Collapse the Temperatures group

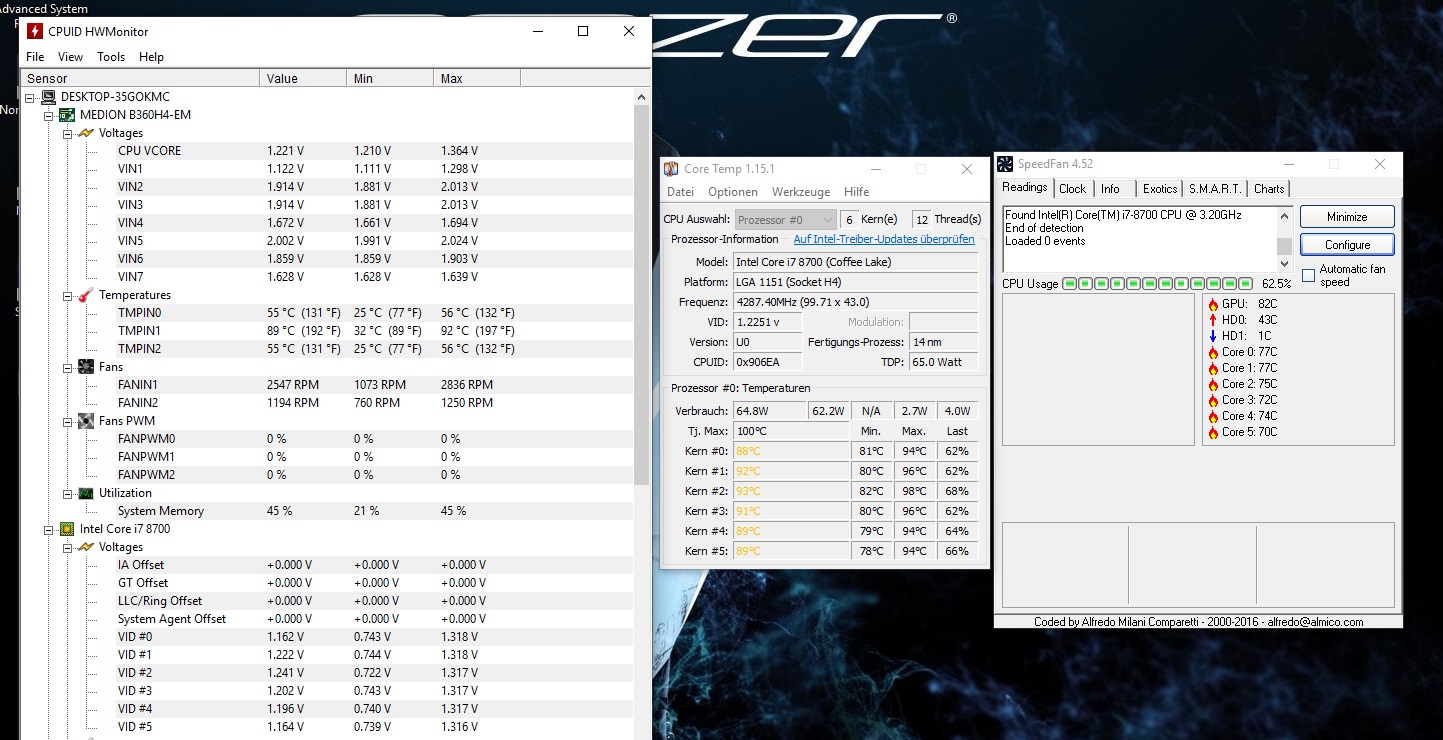pos(68,295)
